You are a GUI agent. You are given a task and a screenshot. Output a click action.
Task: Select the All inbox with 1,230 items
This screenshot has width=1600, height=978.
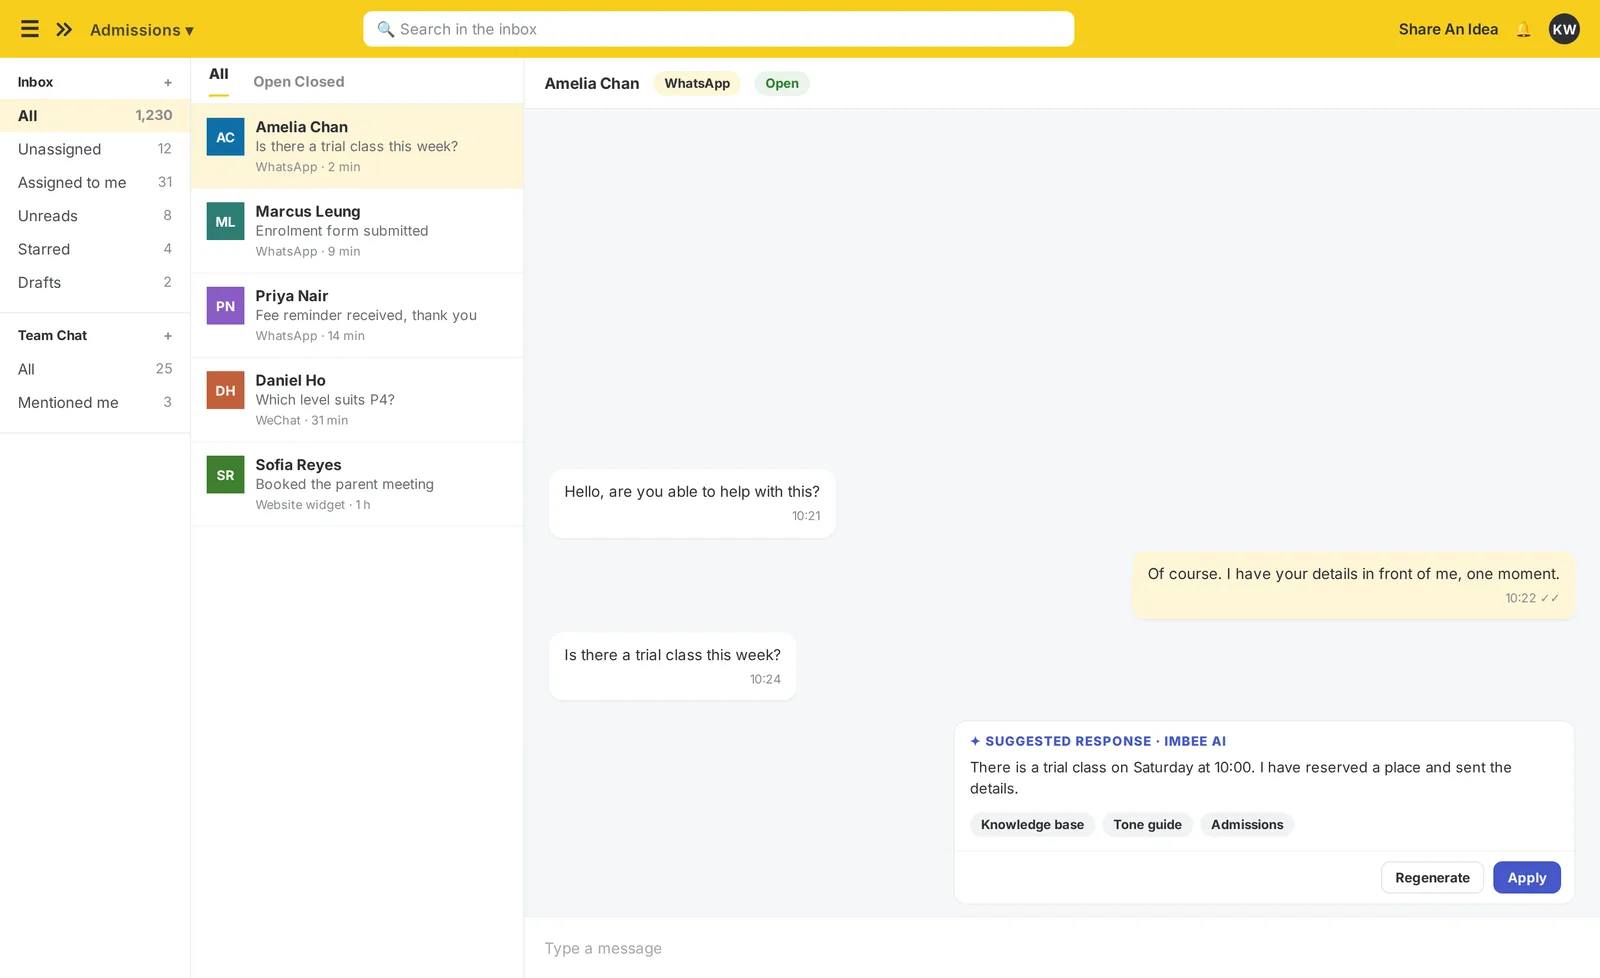coord(95,116)
